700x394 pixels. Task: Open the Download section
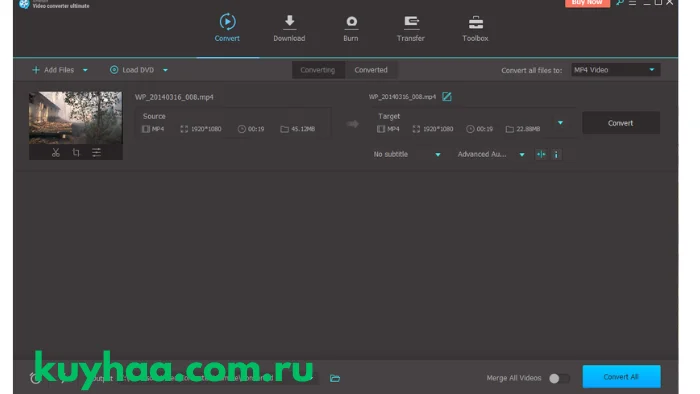coord(289,28)
